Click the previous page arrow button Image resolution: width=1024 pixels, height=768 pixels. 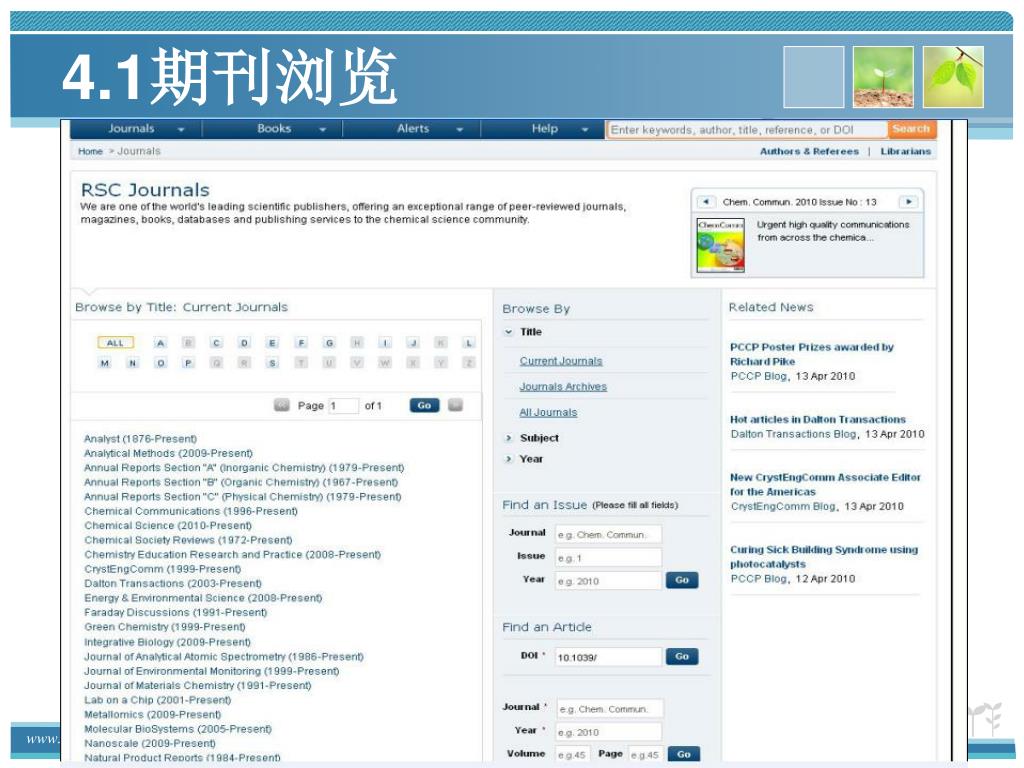click(x=281, y=406)
